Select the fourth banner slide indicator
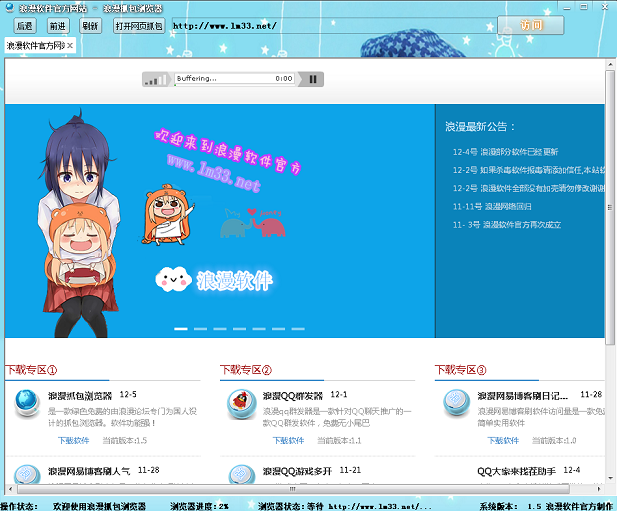This screenshot has width=617, height=511. 239,329
